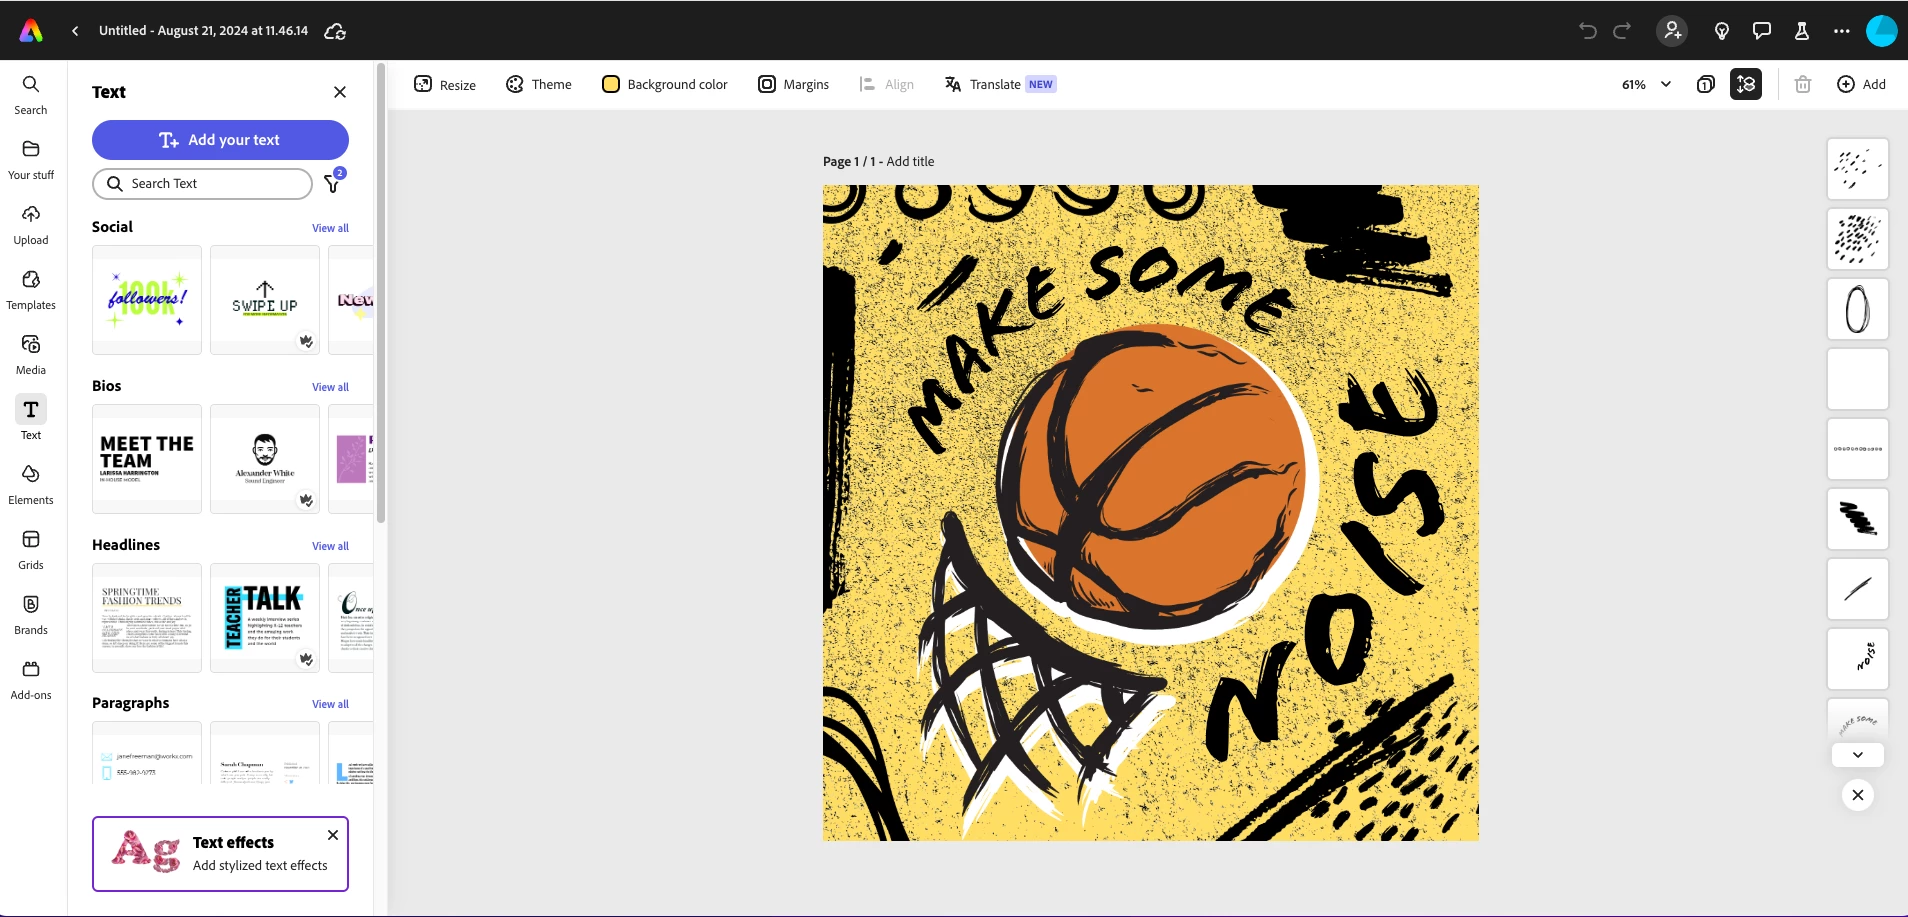This screenshot has height=917, width=1908.
Task: Select the dense brush dots layer thumbnail
Action: (x=1858, y=239)
